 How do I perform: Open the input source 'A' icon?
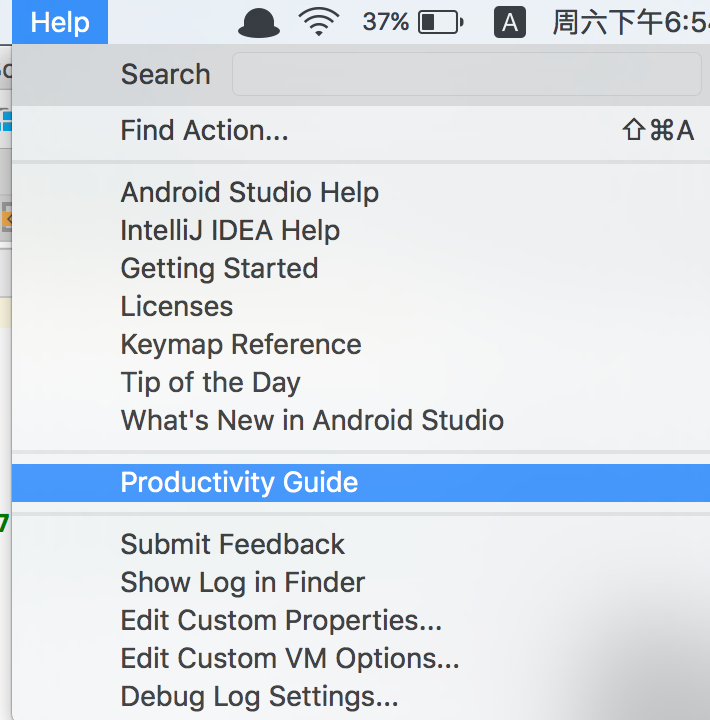(510, 22)
